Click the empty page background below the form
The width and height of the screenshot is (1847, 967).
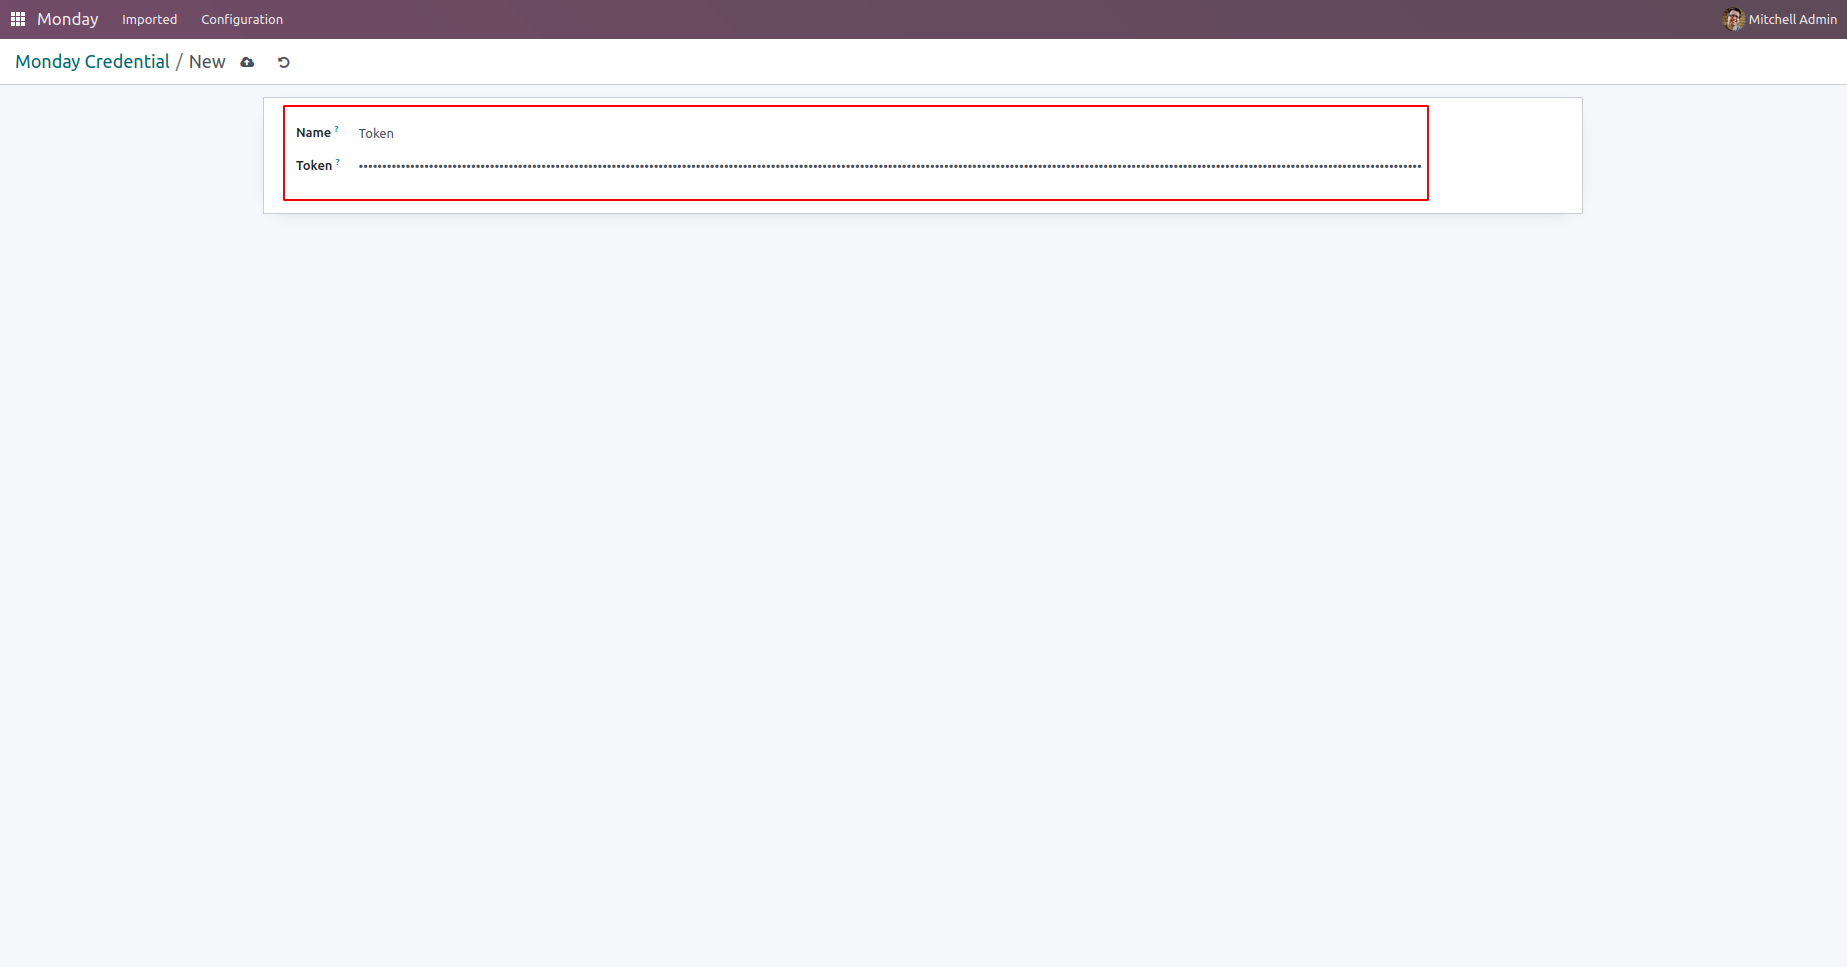pos(923,590)
